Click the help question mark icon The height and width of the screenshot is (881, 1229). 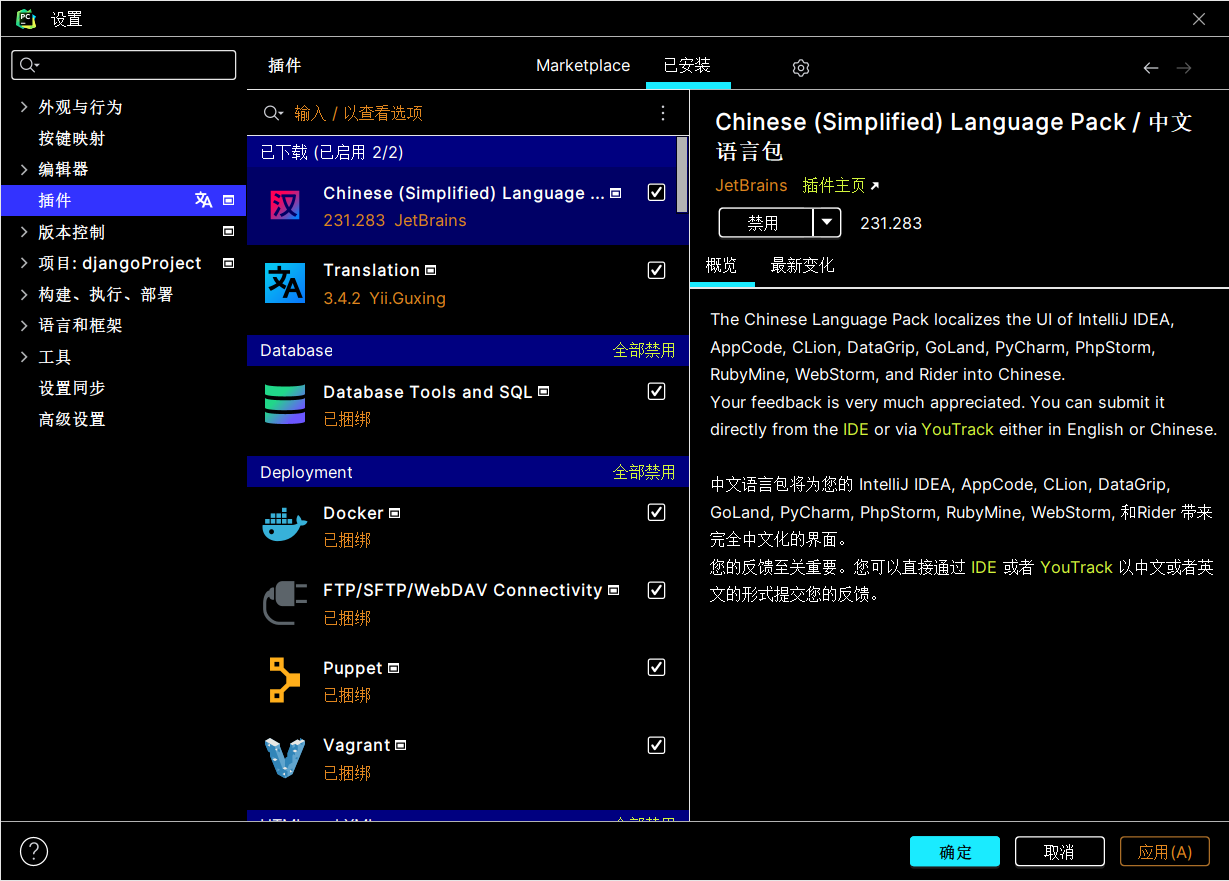click(34, 852)
